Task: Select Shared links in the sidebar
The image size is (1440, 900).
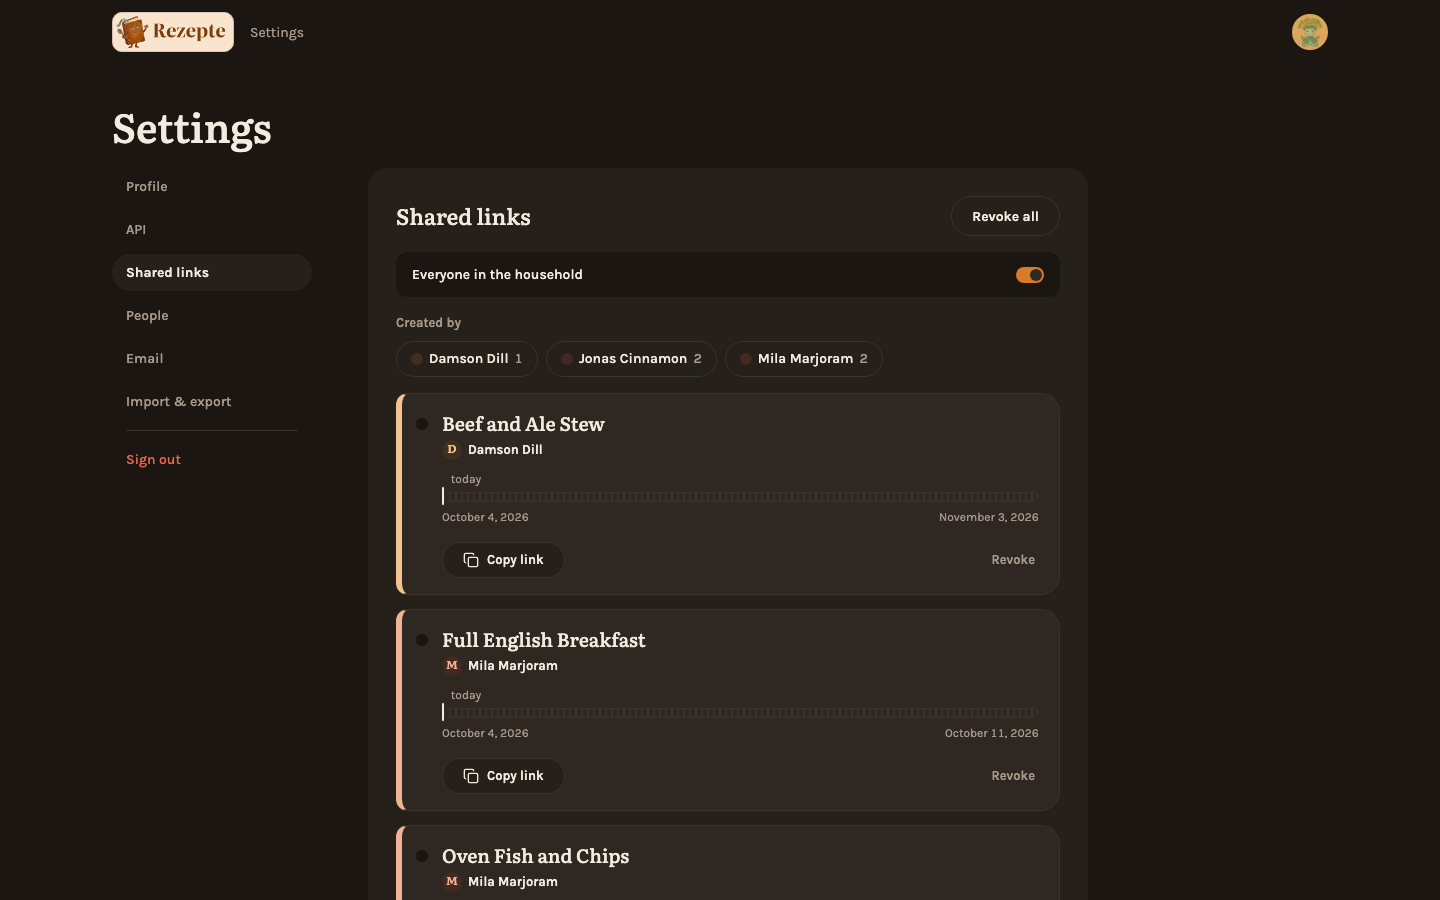Action: (212, 273)
